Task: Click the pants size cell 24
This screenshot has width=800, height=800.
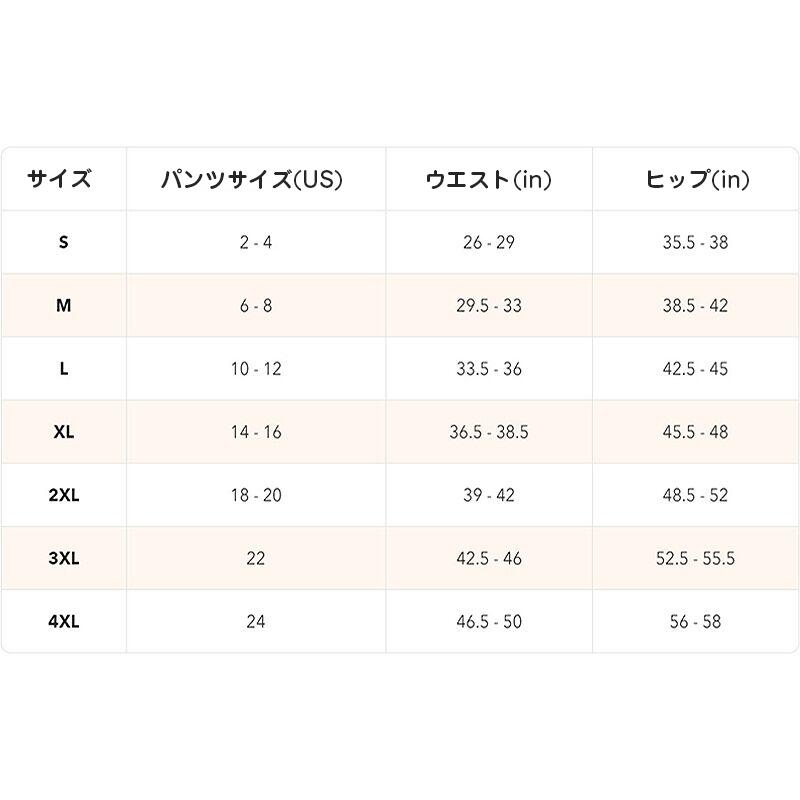Action: click(256, 621)
